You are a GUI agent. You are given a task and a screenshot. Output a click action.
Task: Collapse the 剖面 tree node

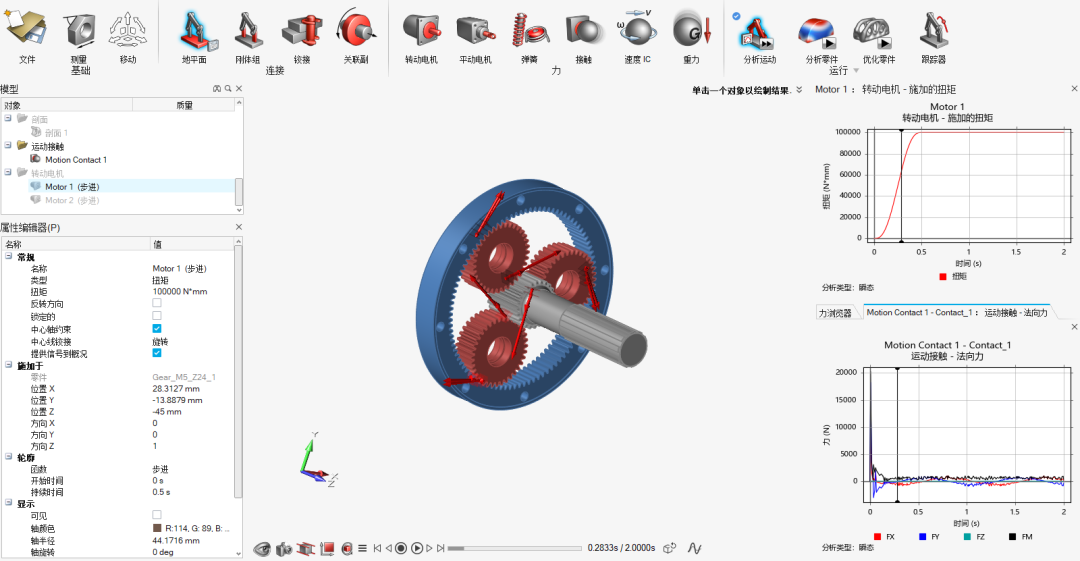pos(8,119)
